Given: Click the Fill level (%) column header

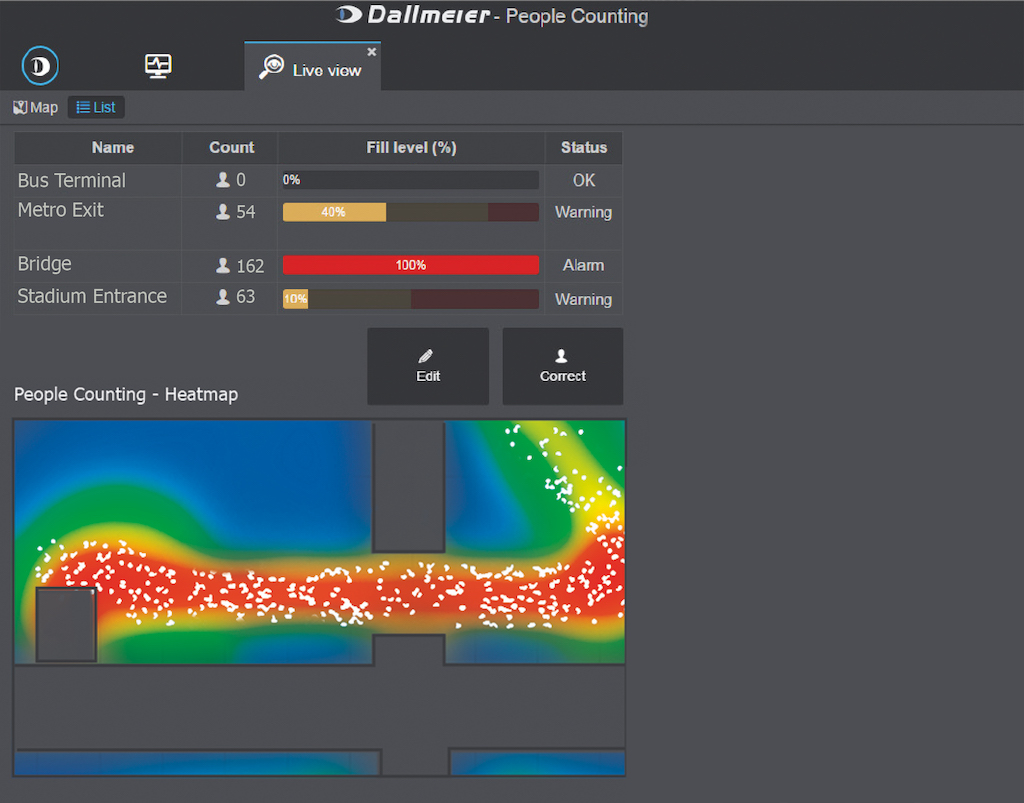Looking at the screenshot, I should click(411, 147).
